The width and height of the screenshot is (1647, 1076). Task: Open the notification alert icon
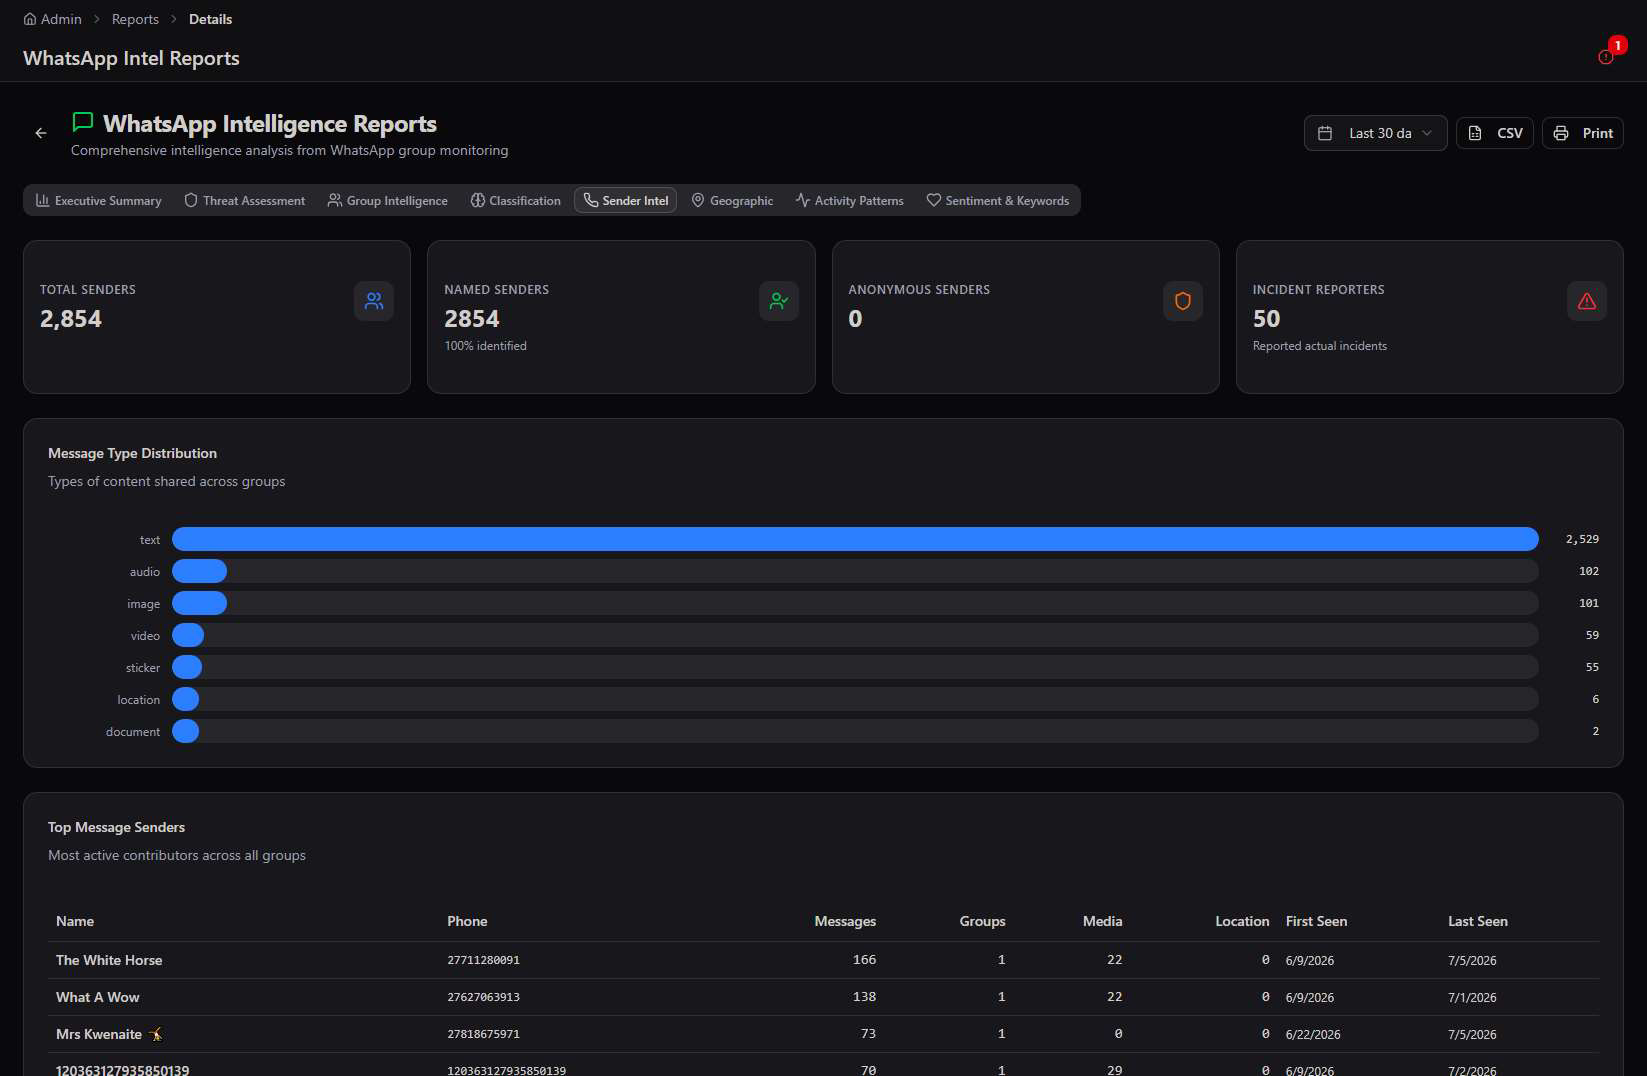[1606, 57]
